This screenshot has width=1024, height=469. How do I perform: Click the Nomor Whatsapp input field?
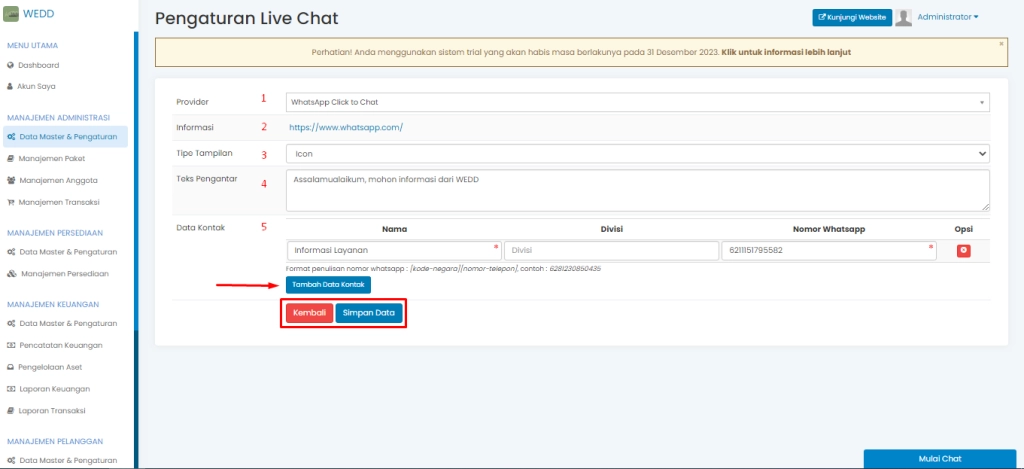828,251
